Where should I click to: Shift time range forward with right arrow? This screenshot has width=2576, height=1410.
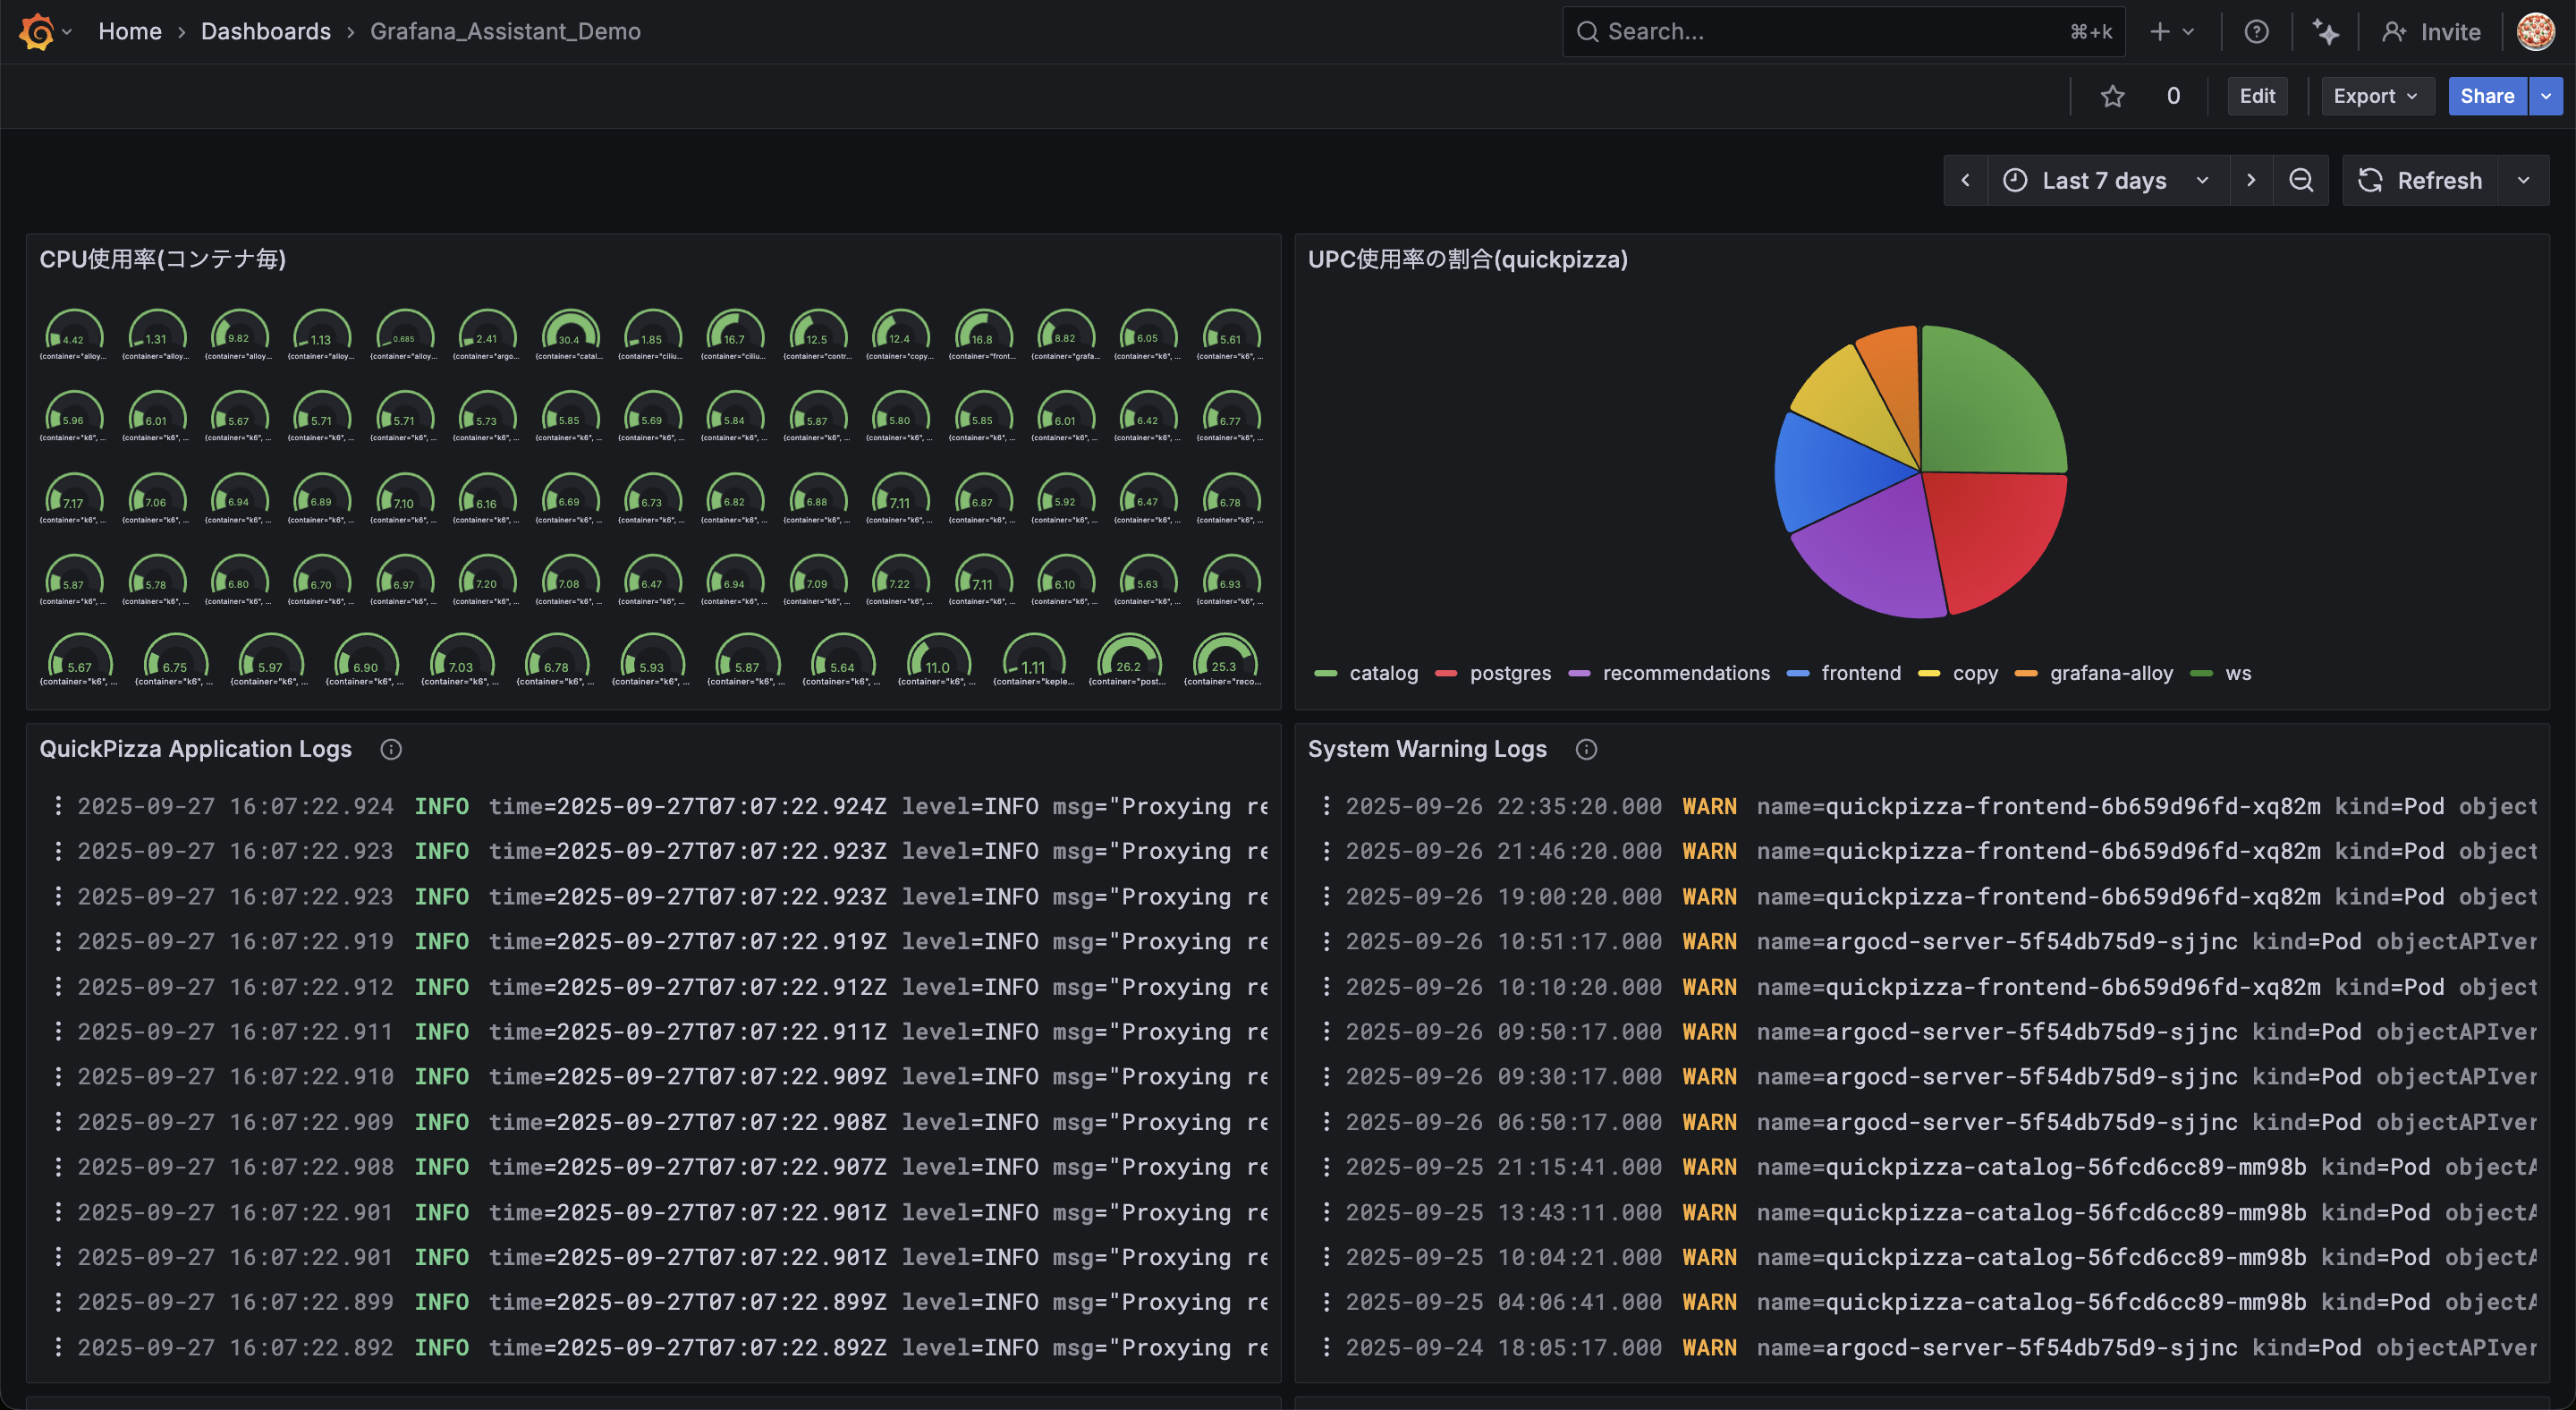point(2251,180)
